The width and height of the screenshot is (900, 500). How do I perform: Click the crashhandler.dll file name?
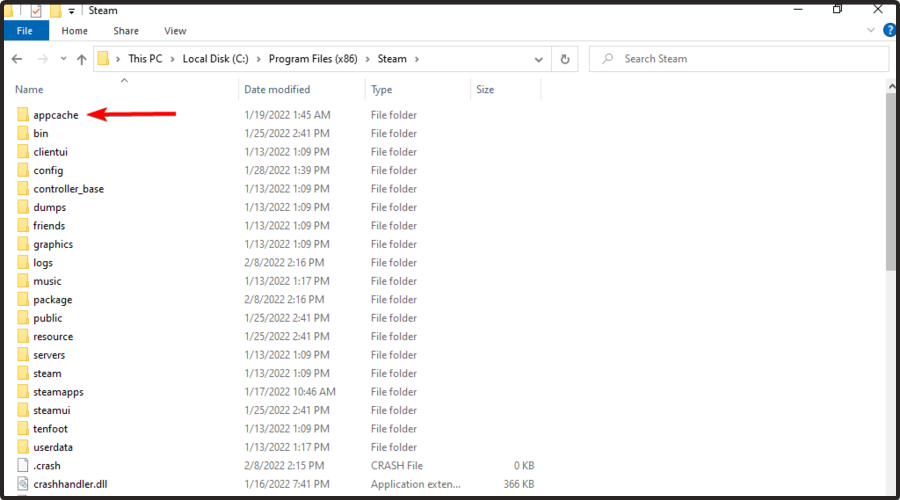tap(70, 484)
